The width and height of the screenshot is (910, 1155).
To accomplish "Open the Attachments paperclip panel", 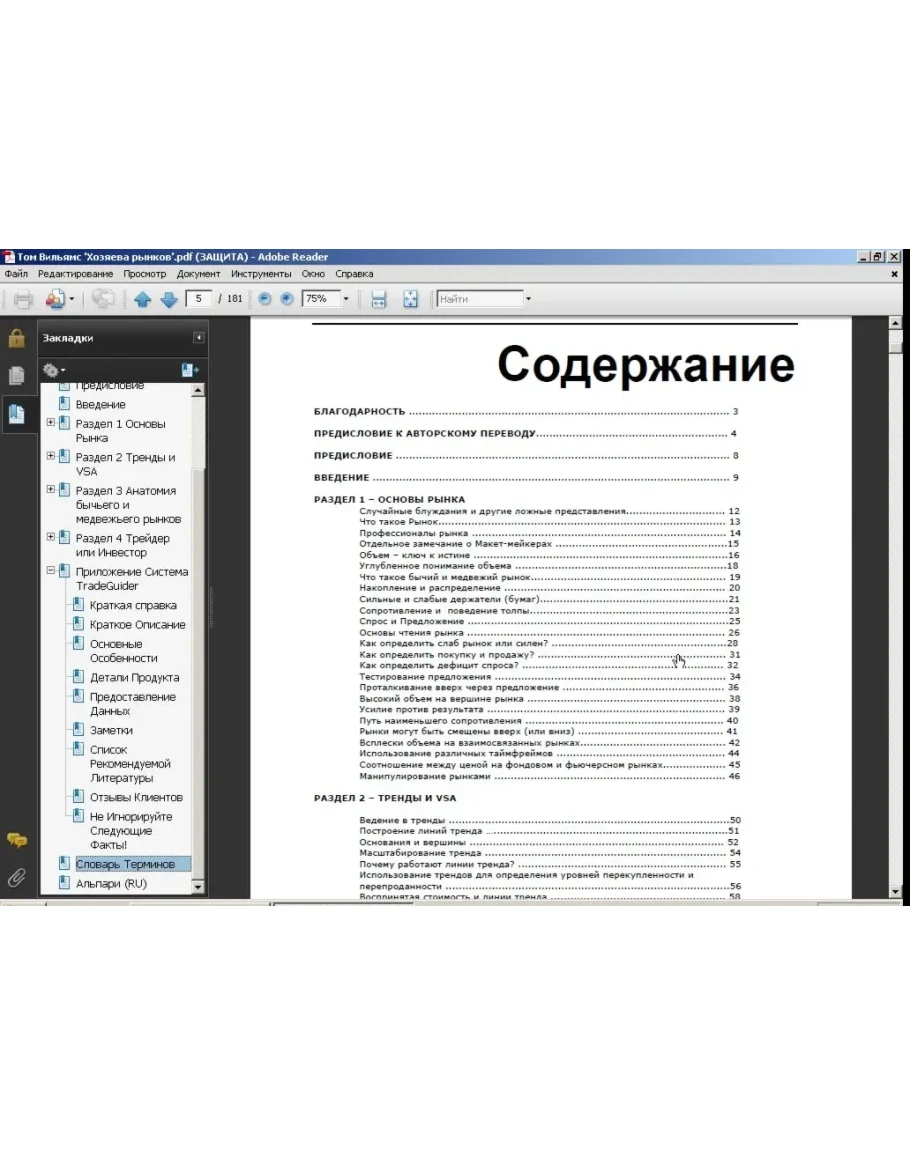I will click(x=17, y=877).
